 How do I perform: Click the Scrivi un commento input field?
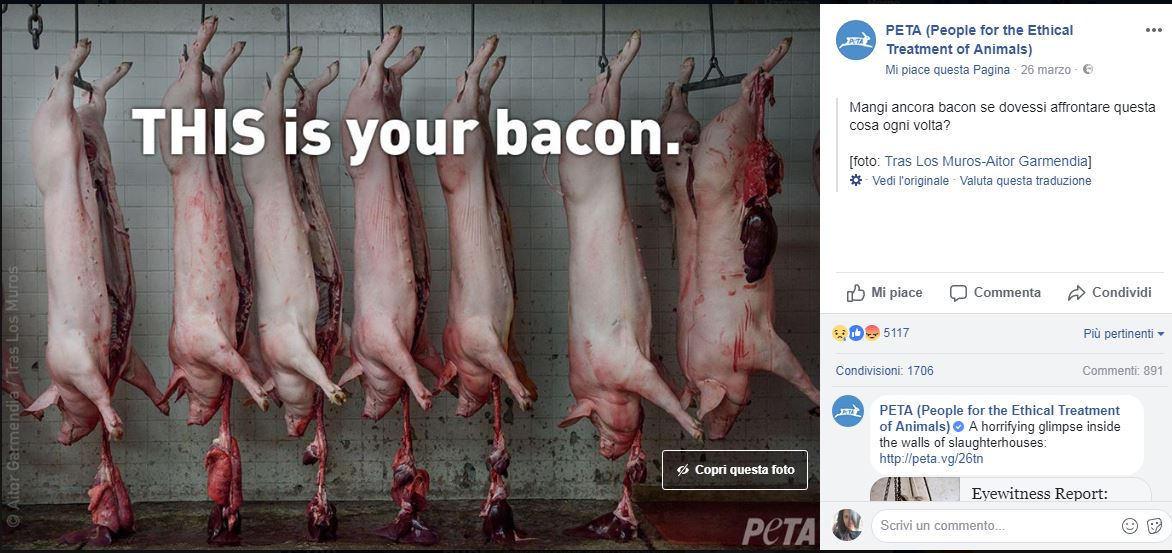tap(990, 526)
